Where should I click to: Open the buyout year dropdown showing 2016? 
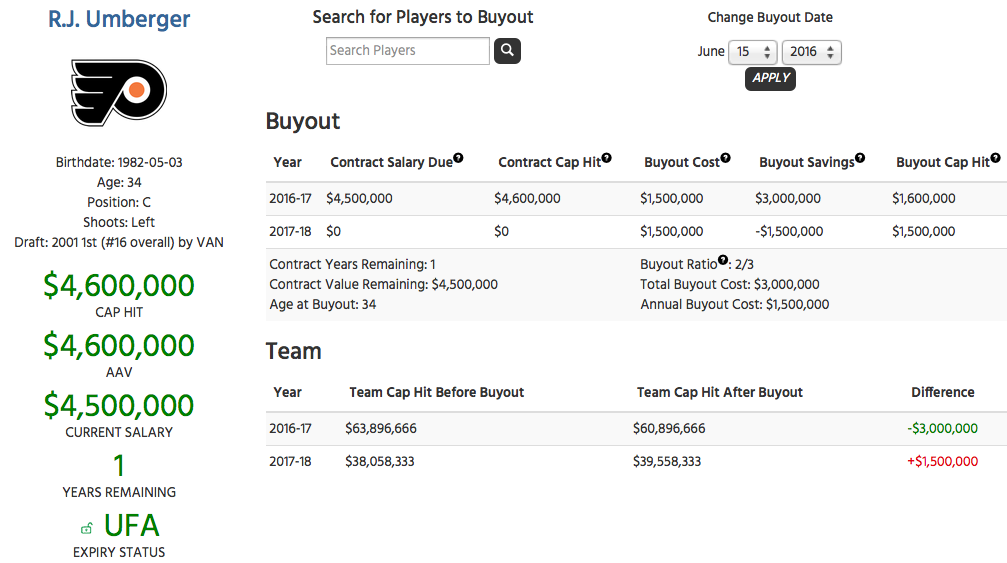(811, 52)
